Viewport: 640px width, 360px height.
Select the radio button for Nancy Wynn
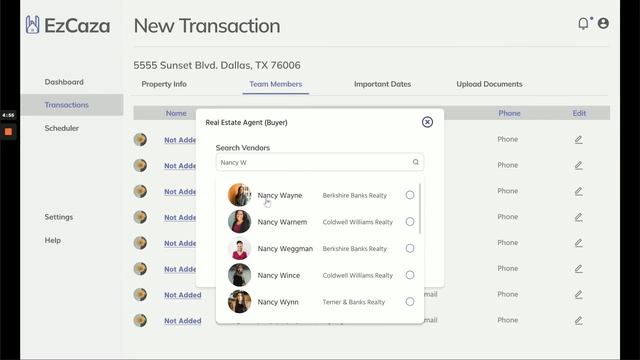pos(410,302)
